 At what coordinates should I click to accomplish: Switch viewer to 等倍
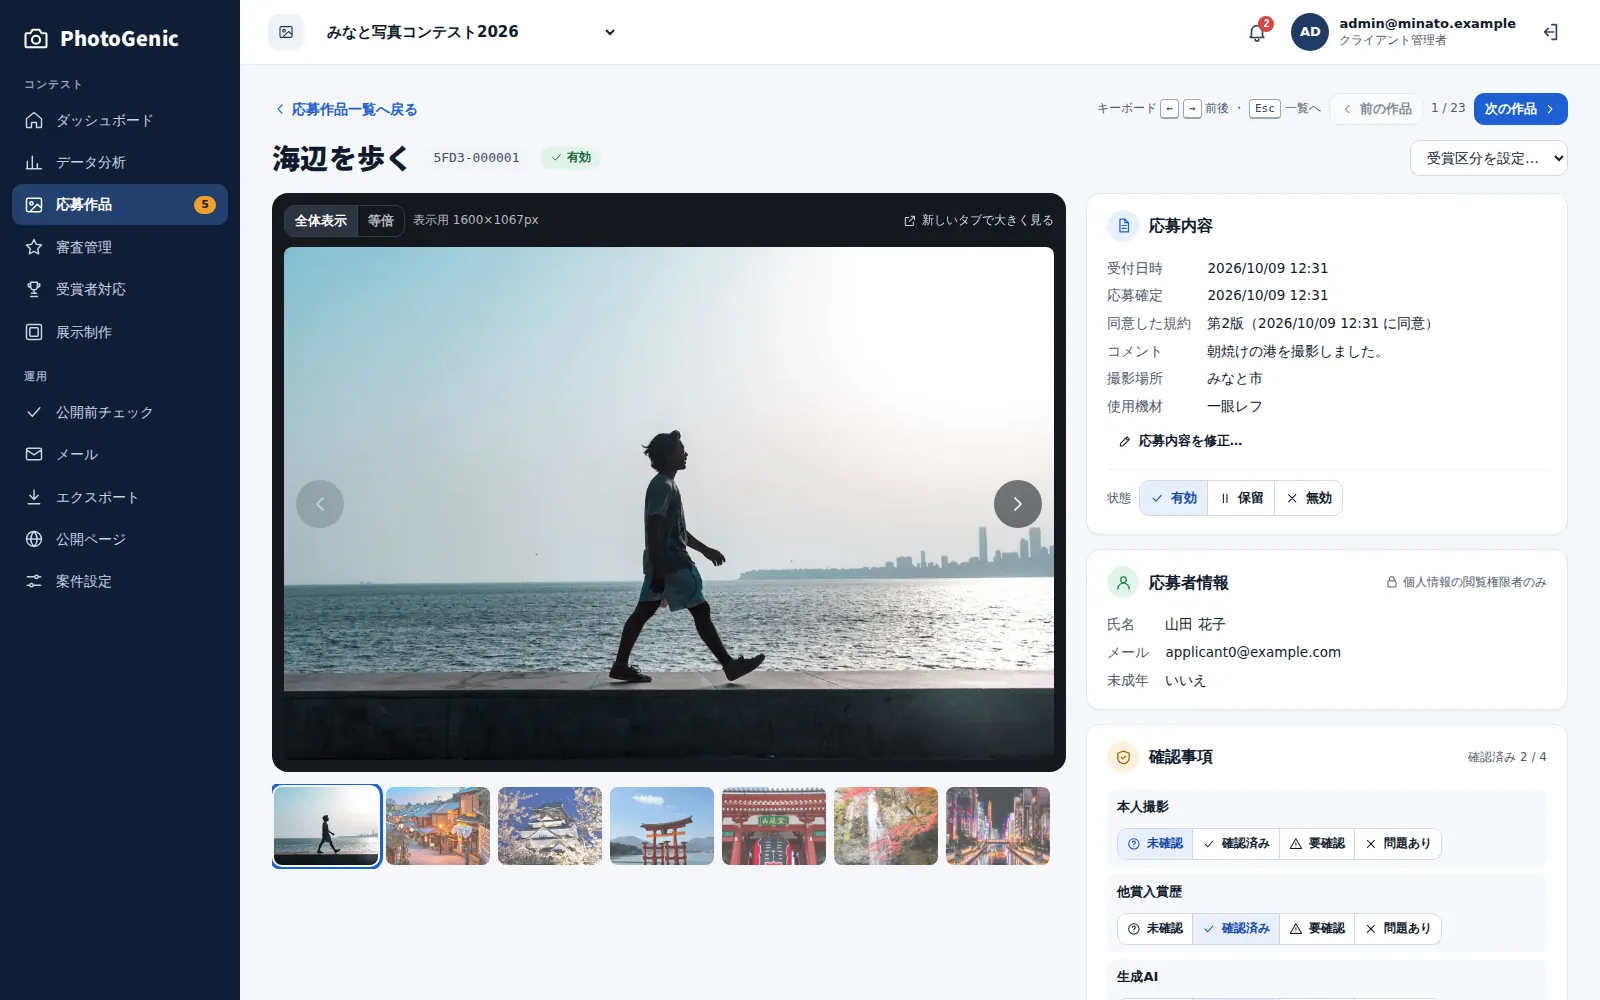point(381,221)
